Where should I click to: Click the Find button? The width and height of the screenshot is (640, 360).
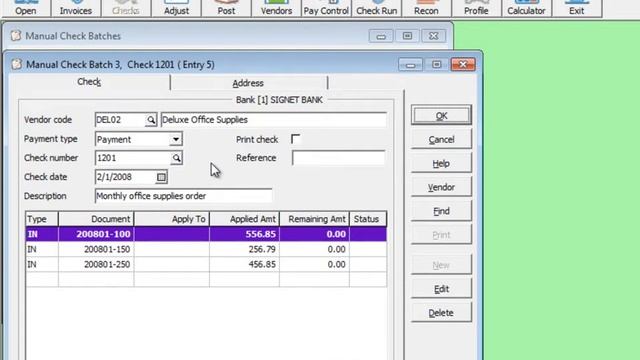pyautogui.click(x=441, y=211)
